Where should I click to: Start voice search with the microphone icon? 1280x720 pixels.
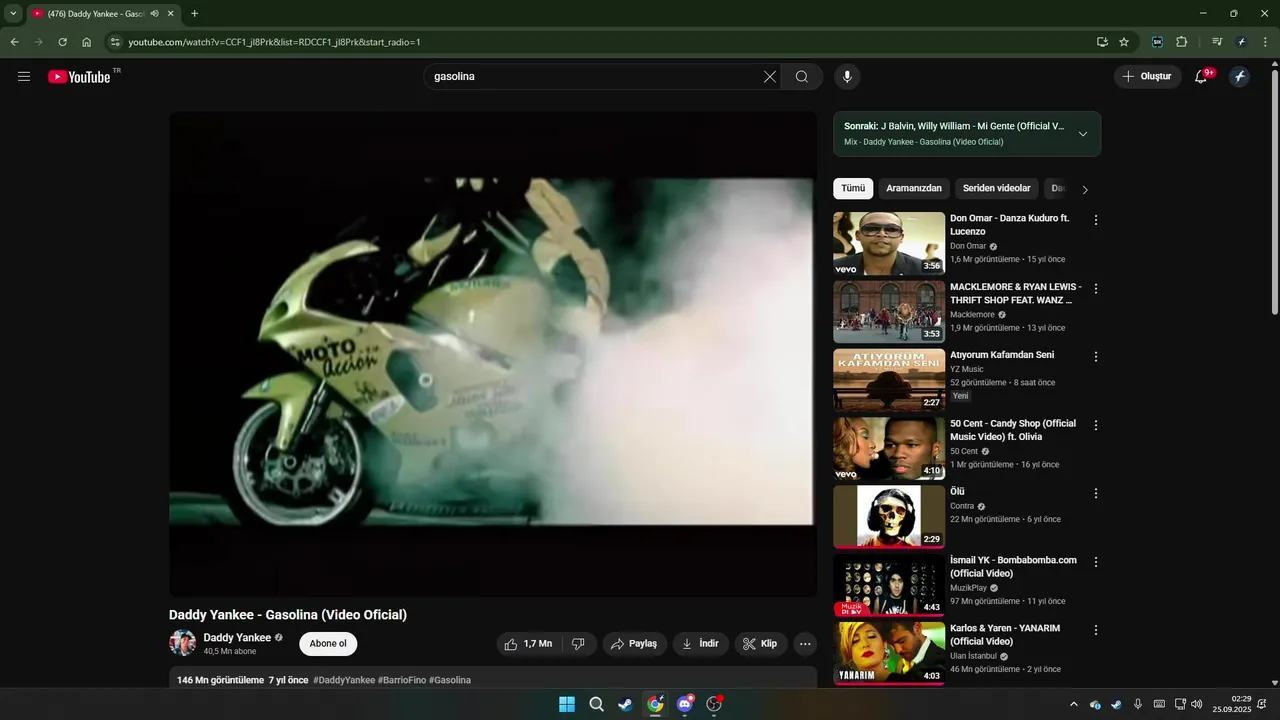coord(847,76)
